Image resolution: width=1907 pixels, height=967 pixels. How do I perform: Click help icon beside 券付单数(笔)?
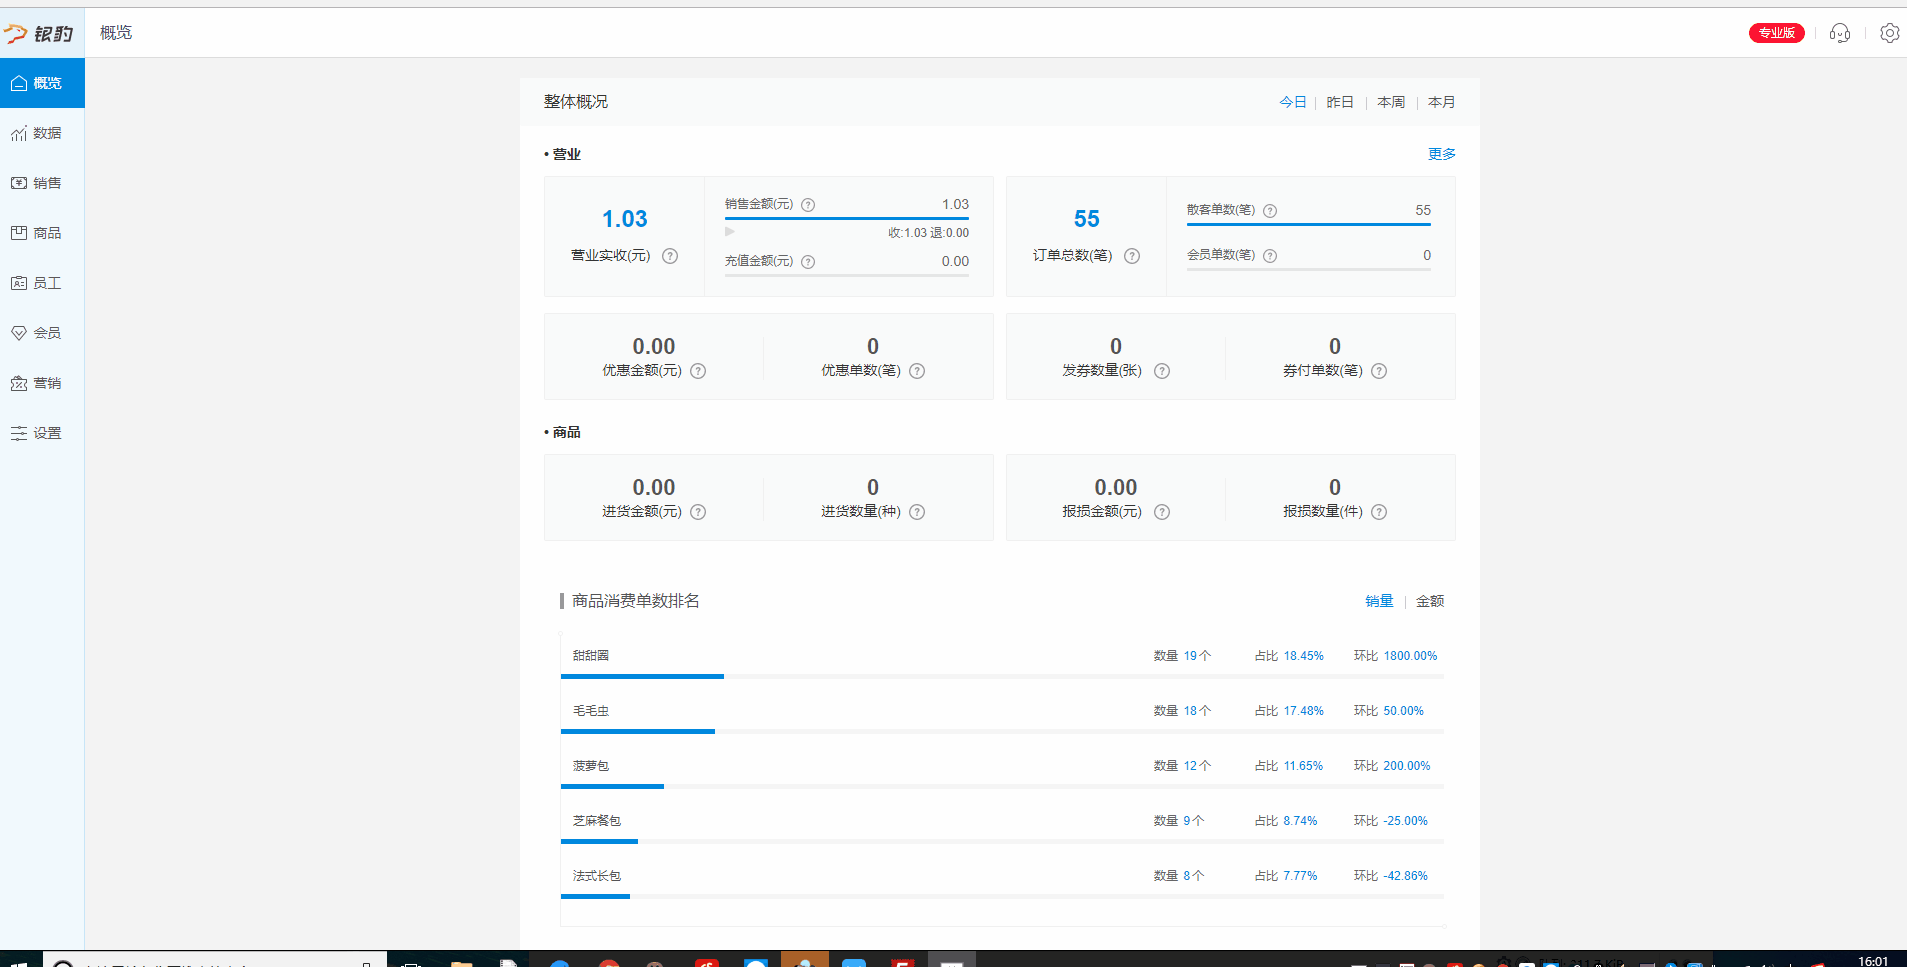tap(1379, 371)
